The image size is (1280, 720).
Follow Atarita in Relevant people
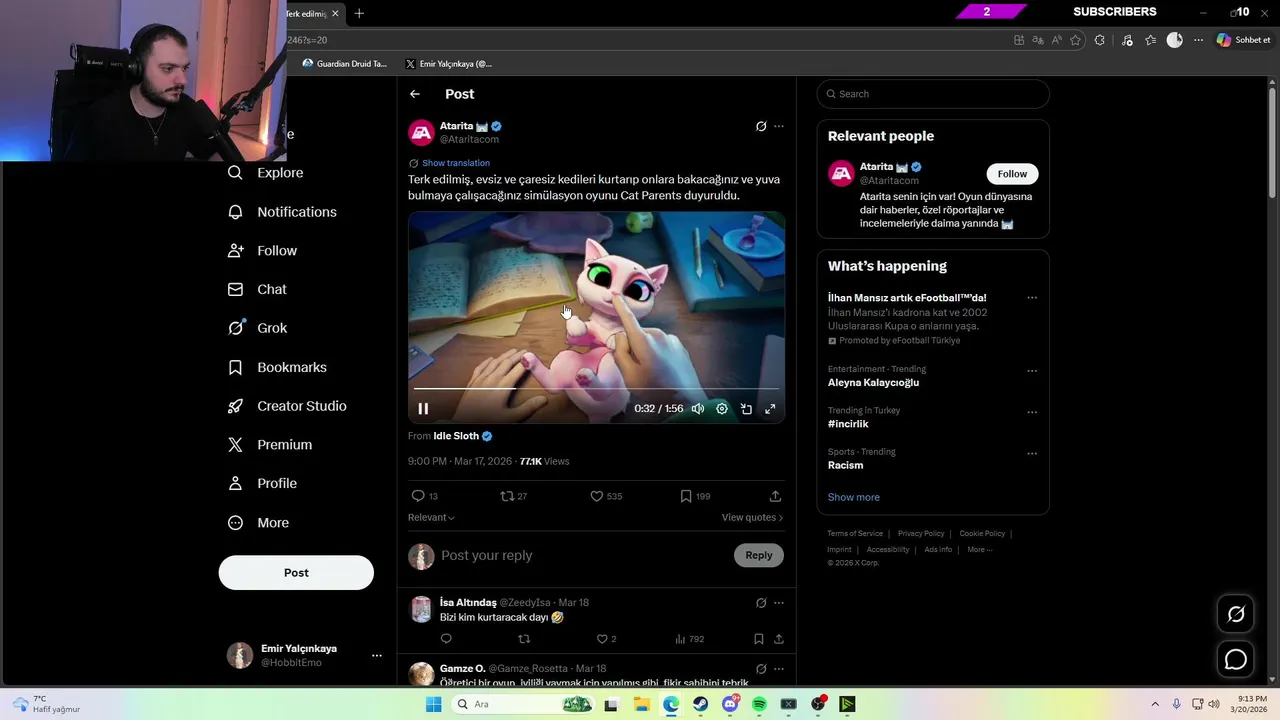click(x=1012, y=174)
